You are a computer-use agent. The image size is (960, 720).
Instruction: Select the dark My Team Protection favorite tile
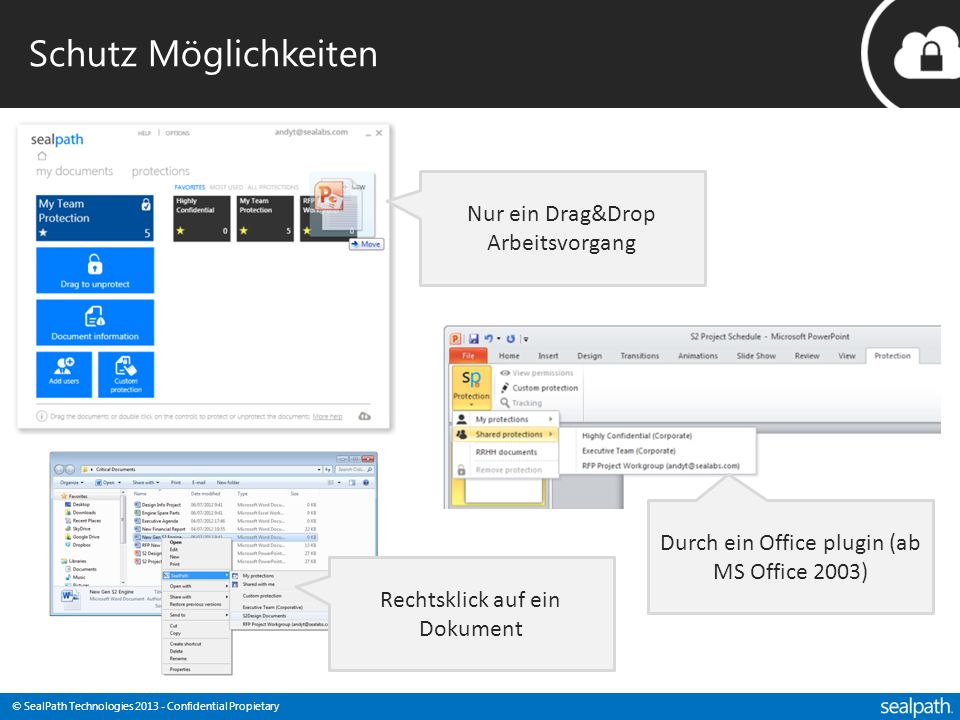click(265, 219)
